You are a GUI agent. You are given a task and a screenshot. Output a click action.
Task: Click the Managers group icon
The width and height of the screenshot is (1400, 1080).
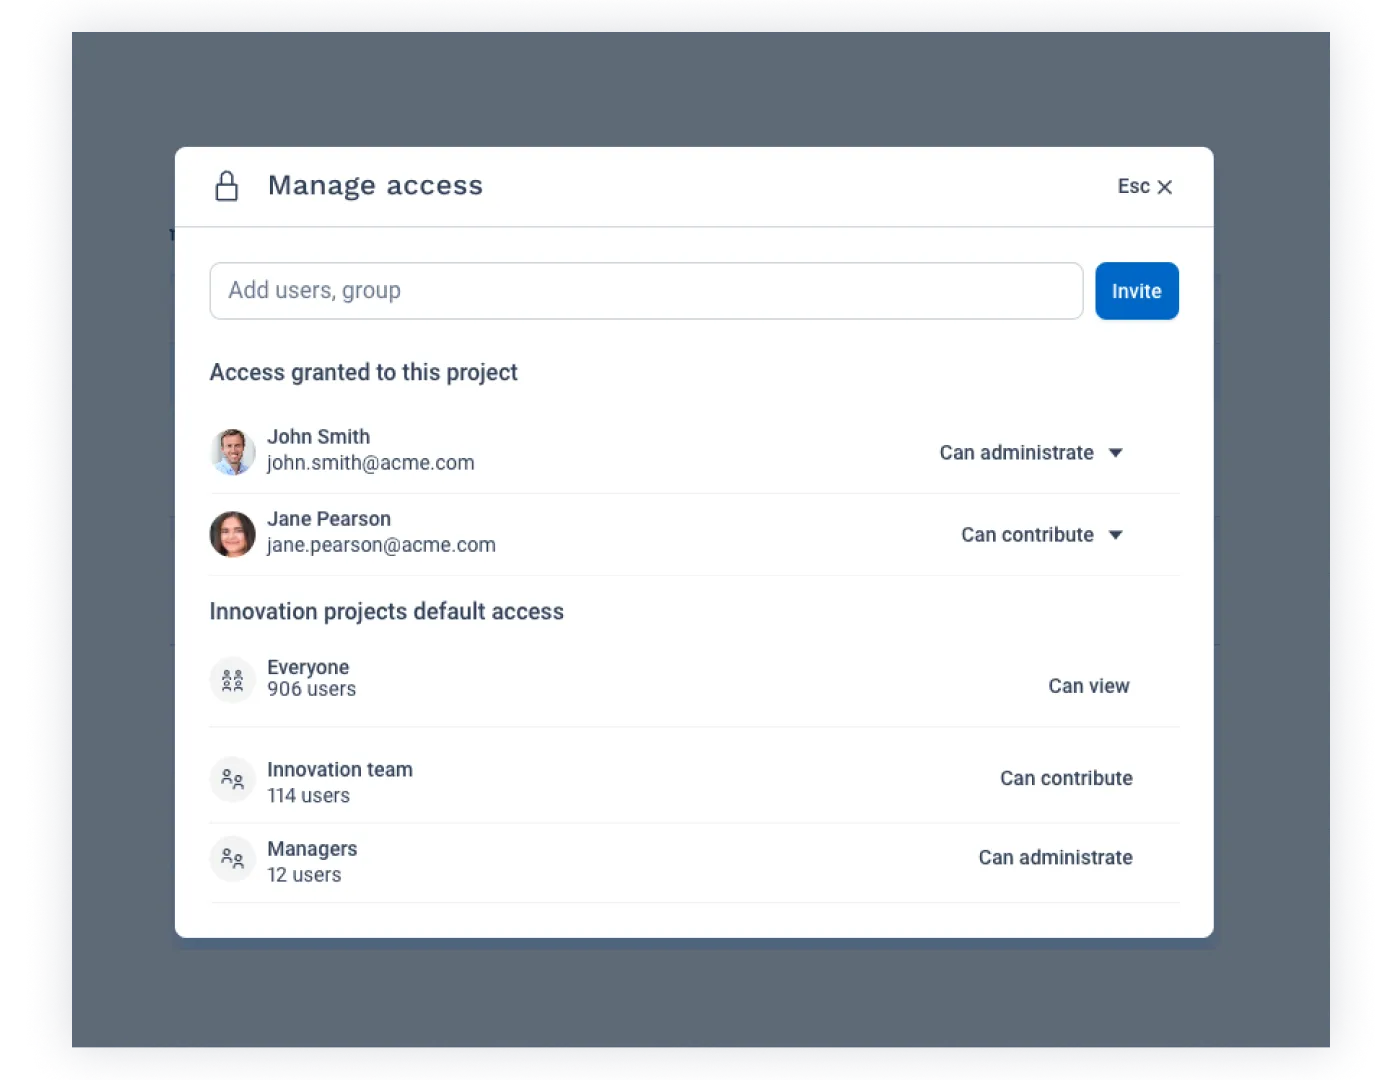tap(233, 859)
